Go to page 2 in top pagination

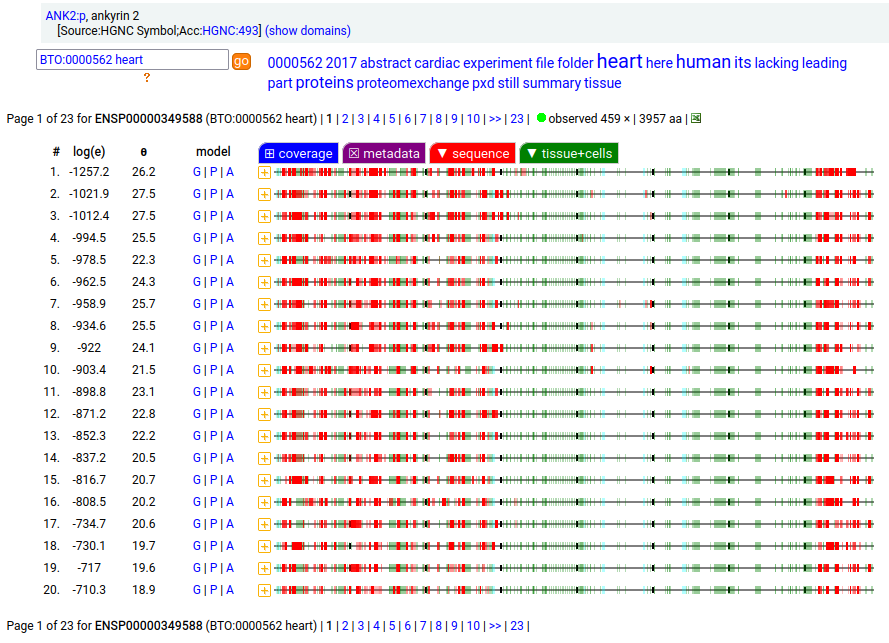pos(345,119)
